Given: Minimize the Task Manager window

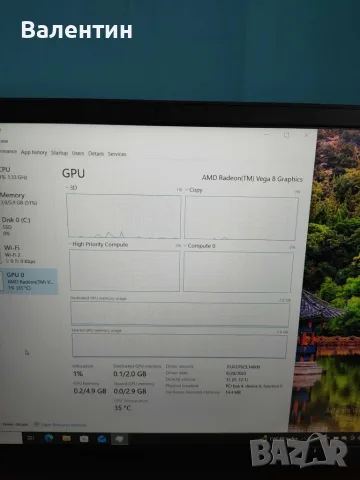Looking at the screenshot, I should 266,134.
